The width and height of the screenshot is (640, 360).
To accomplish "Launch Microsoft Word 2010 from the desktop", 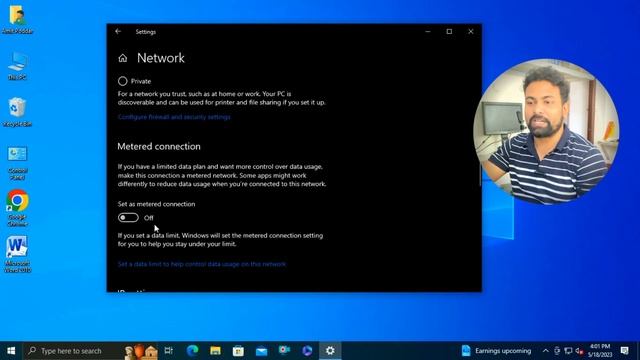I will coord(17,255).
